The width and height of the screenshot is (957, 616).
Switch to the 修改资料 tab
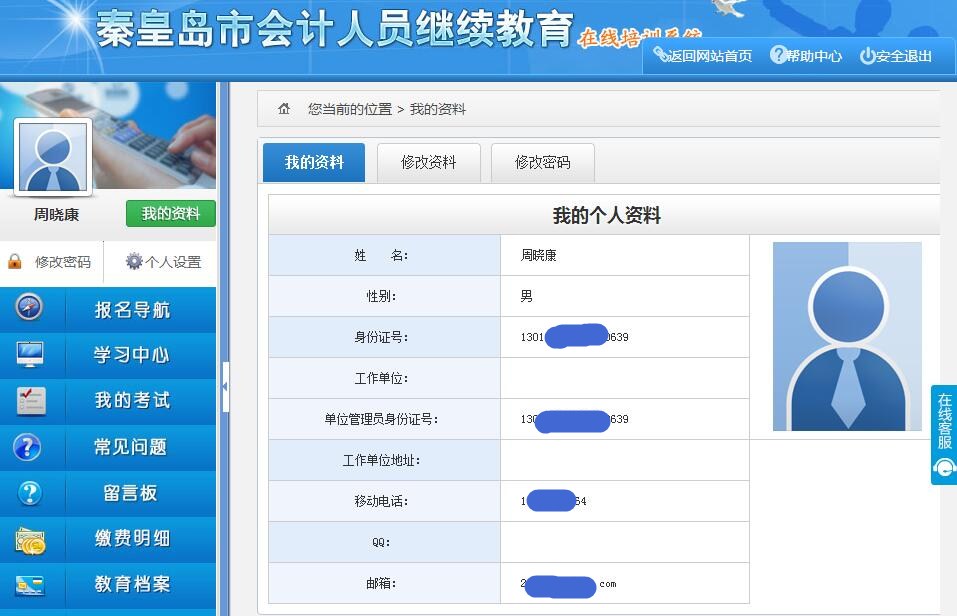pos(428,162)
